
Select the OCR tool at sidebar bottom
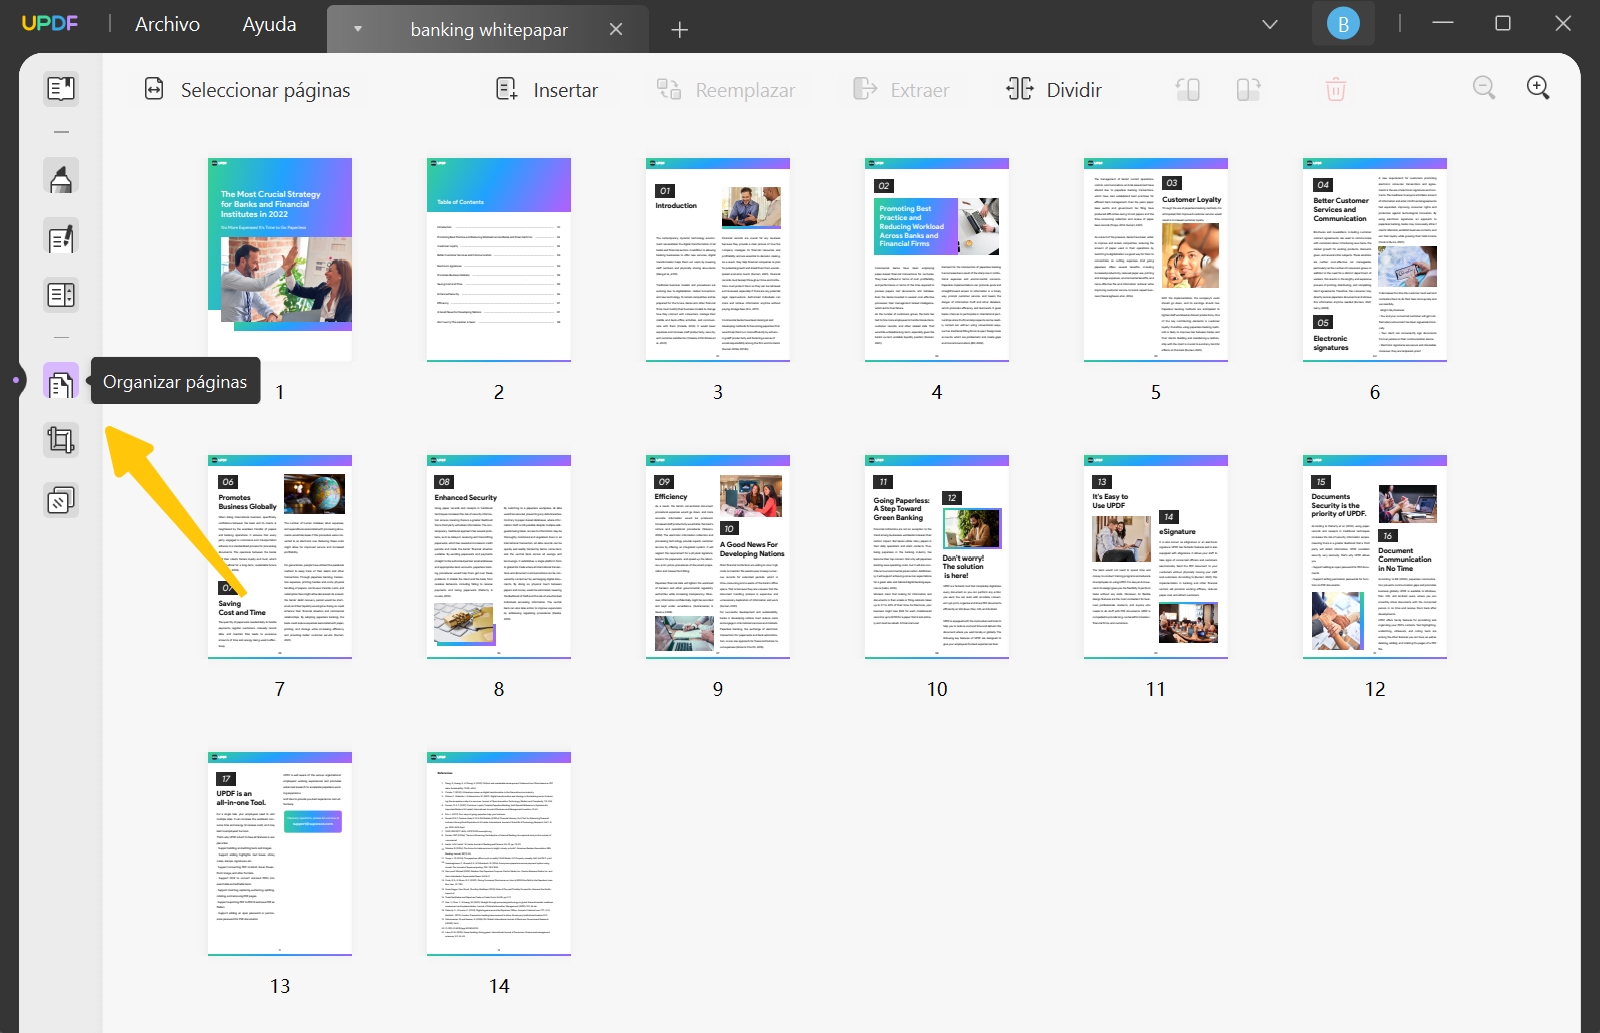pos(60,499)
